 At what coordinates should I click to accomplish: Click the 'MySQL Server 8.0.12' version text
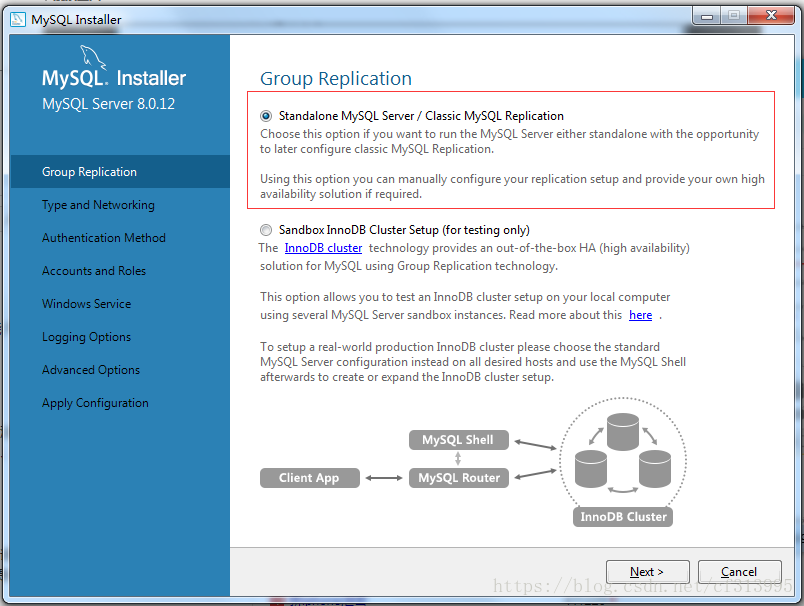coord(108,104)
